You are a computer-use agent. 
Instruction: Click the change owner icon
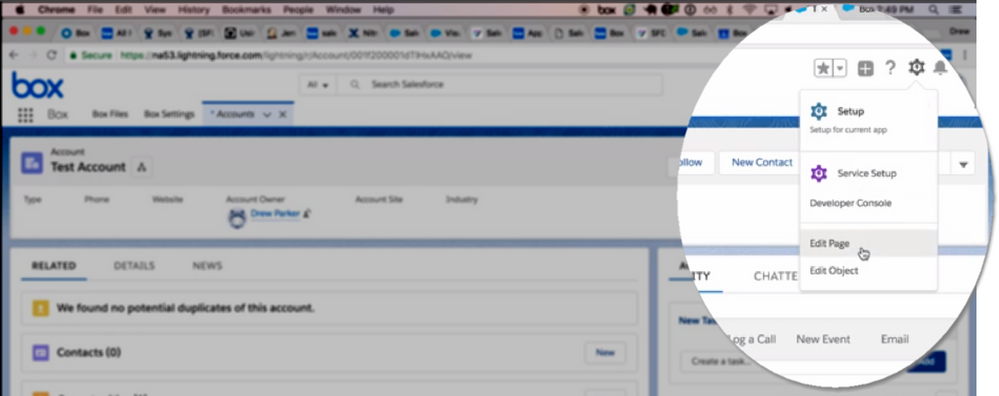click(x=306, y=215)
